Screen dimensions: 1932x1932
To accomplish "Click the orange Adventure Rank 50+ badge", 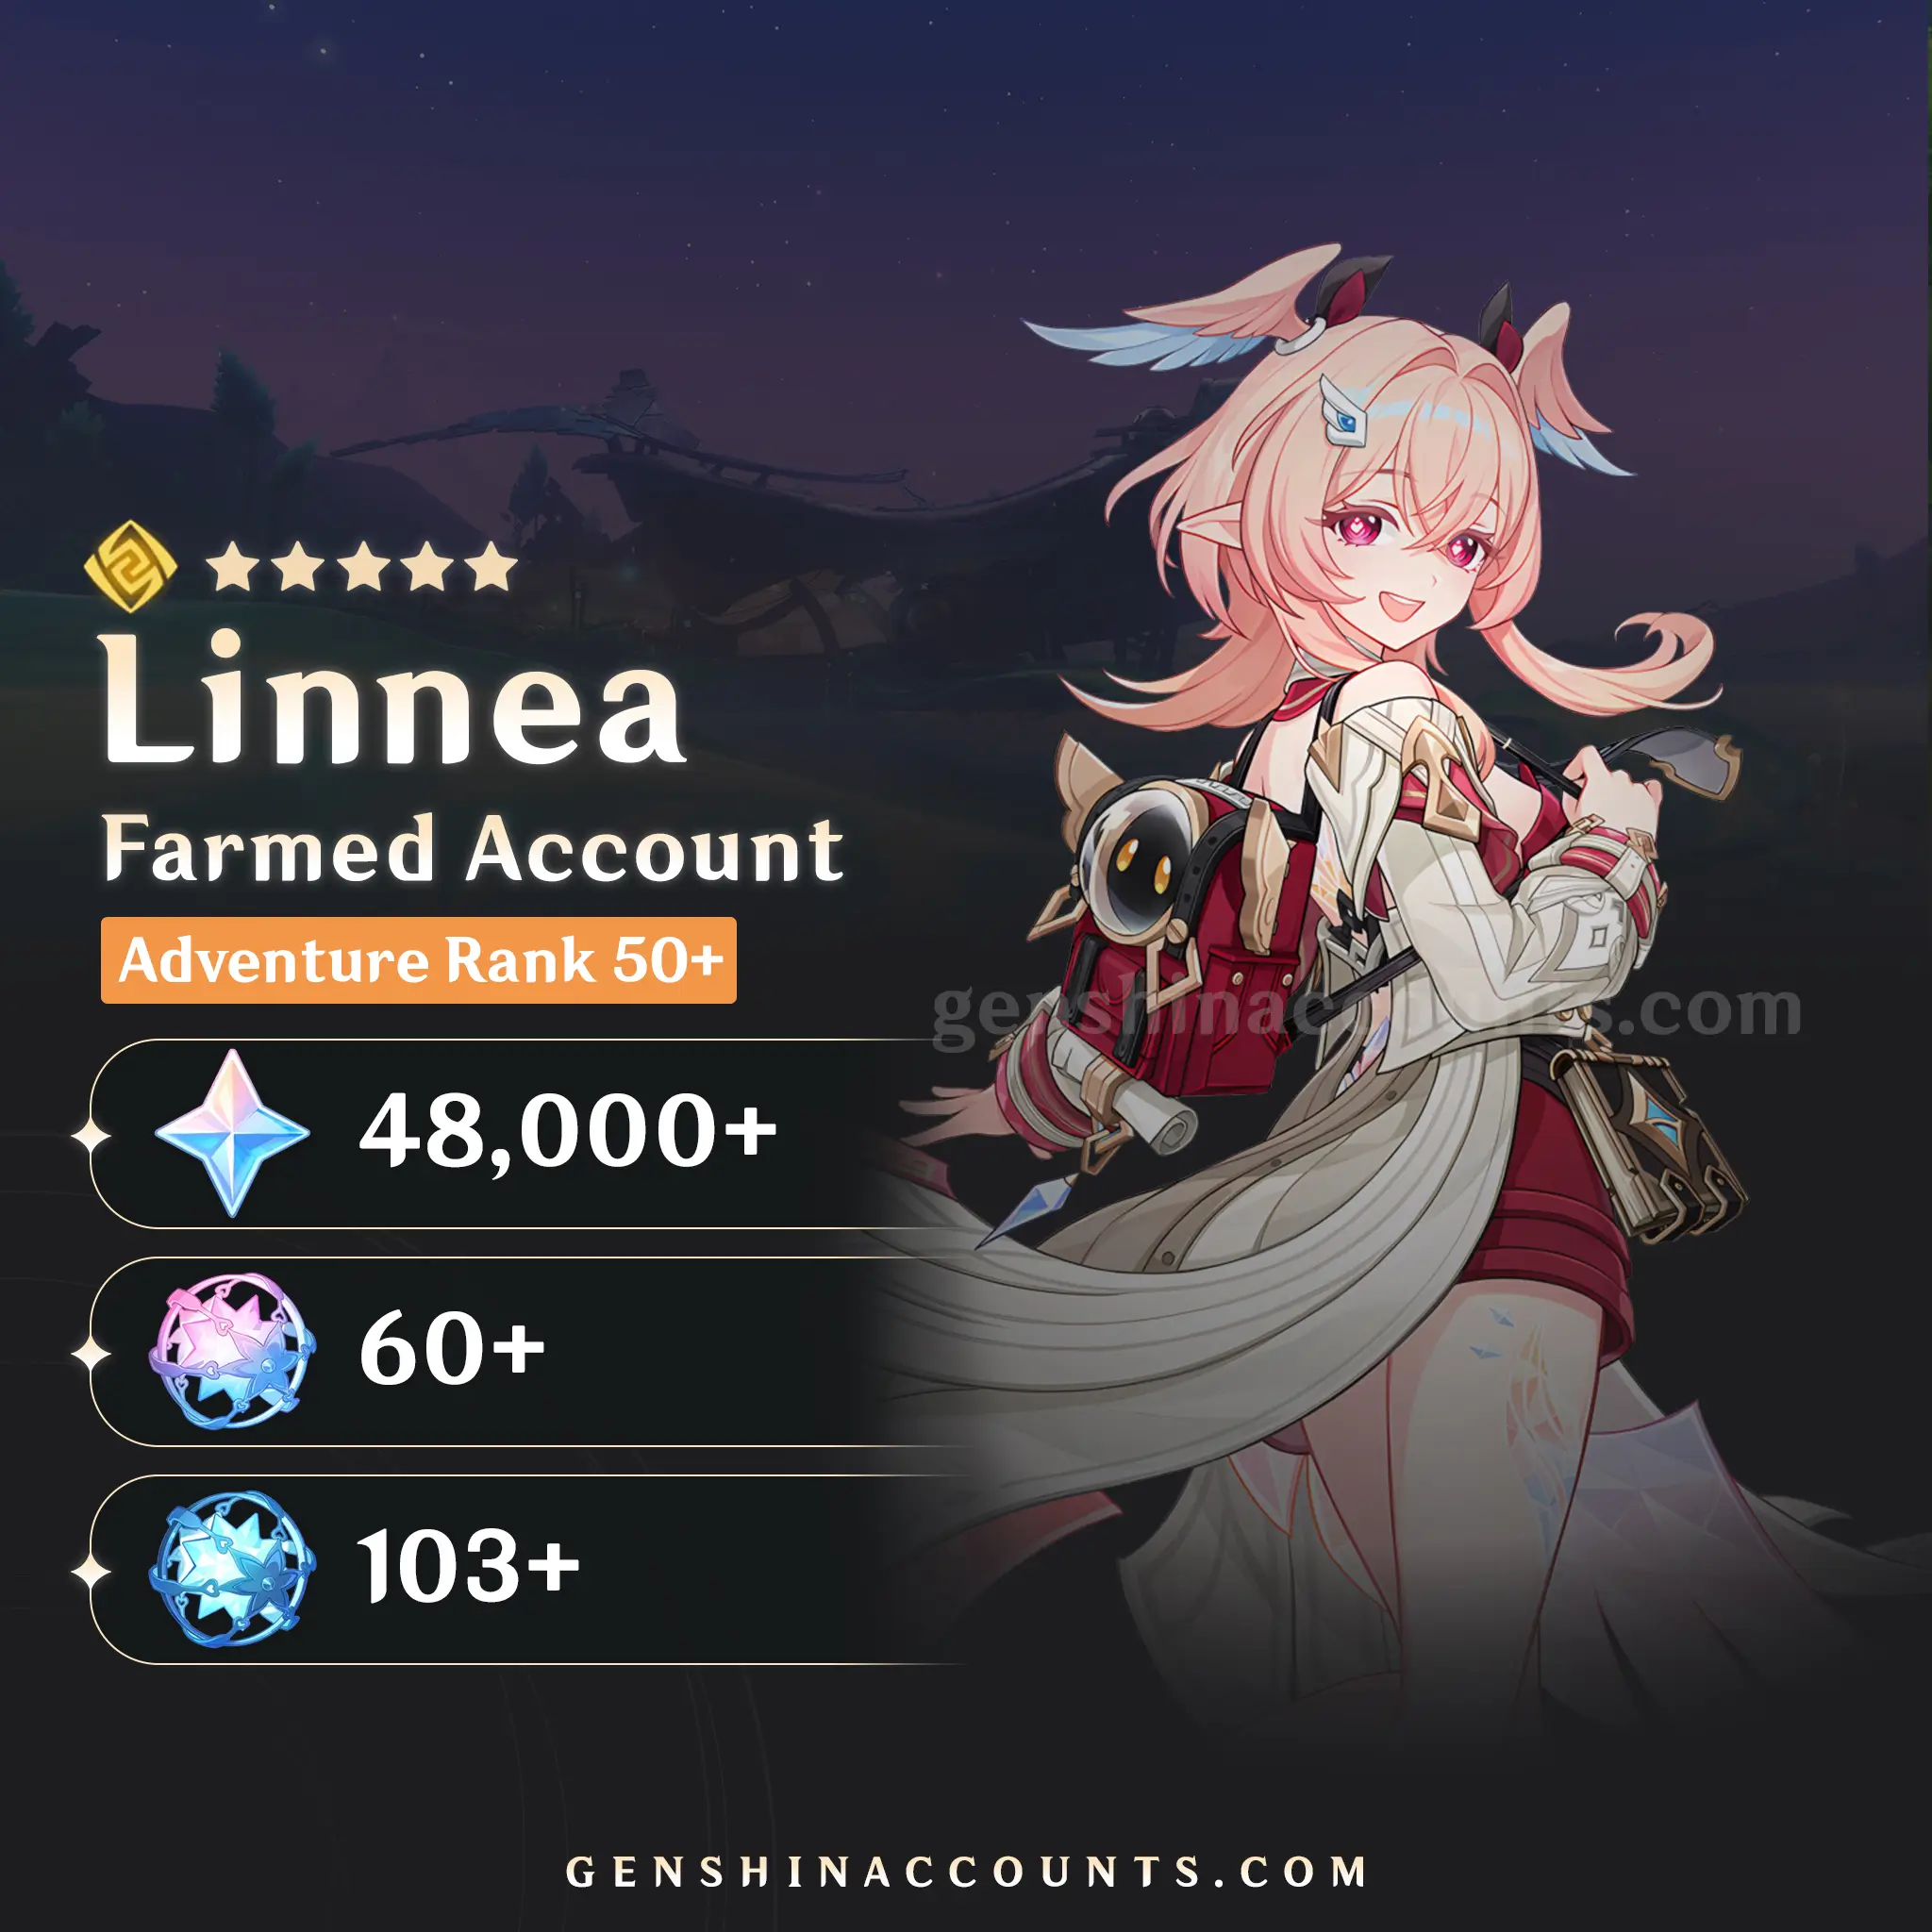I will 418,960.
